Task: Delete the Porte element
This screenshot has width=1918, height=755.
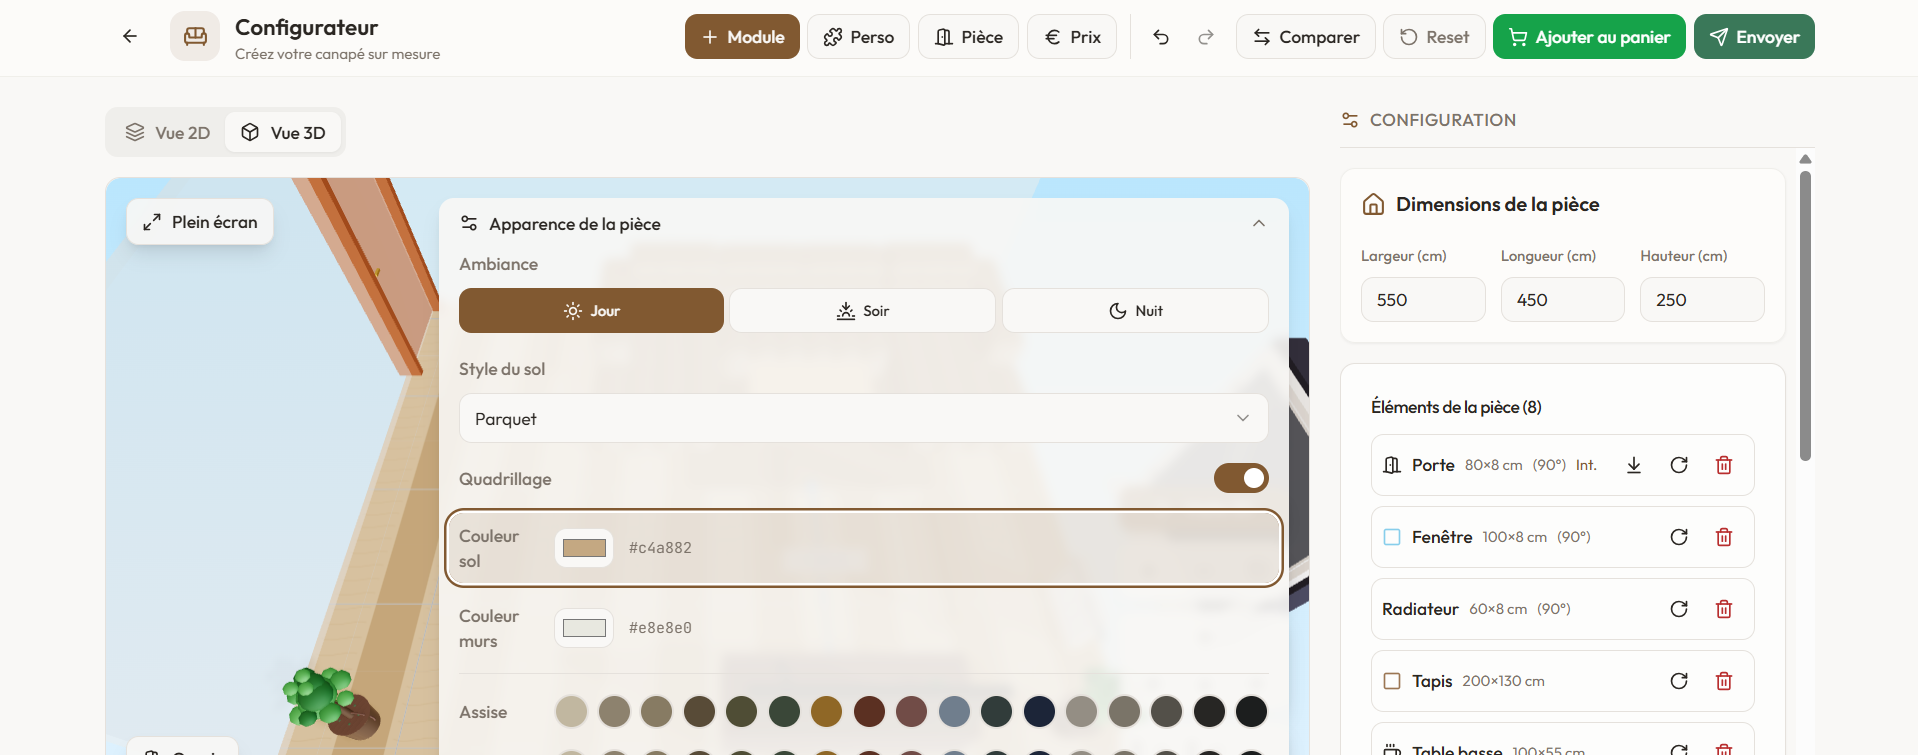Action: click(x=1724, y=465)
